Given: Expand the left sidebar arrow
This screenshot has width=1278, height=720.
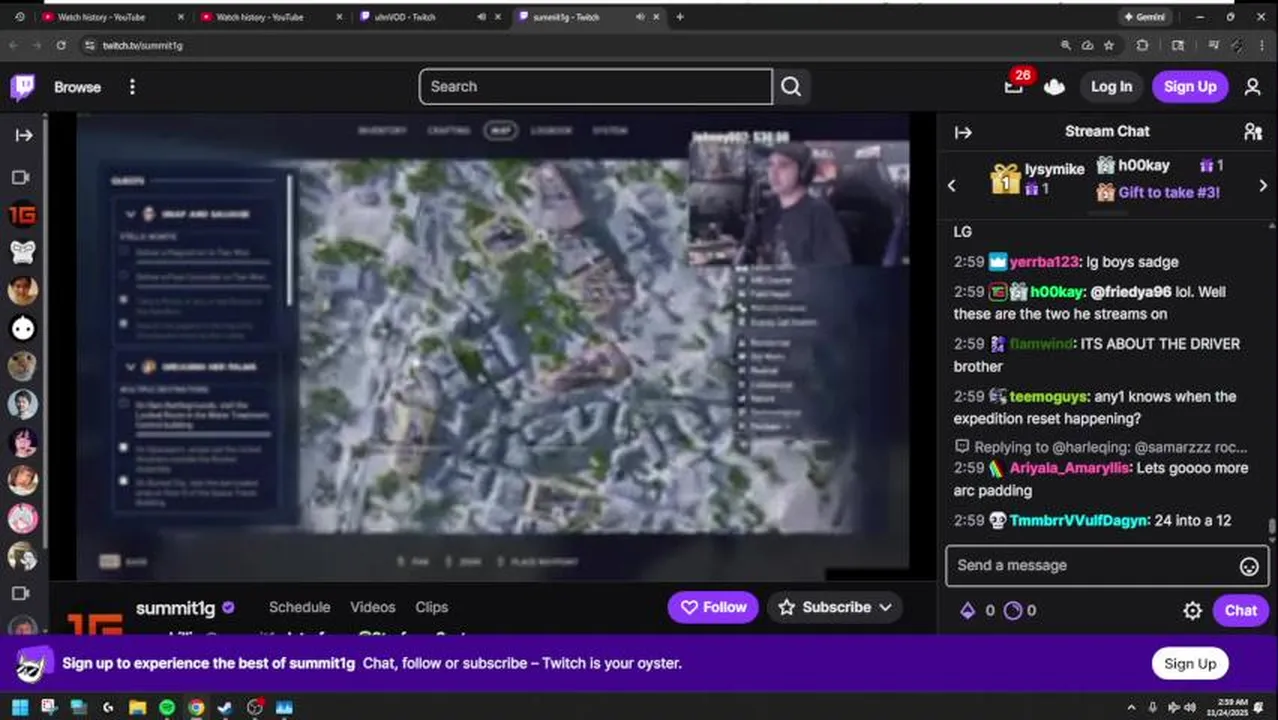Looking at the screenshot, I should pos(23,135).
